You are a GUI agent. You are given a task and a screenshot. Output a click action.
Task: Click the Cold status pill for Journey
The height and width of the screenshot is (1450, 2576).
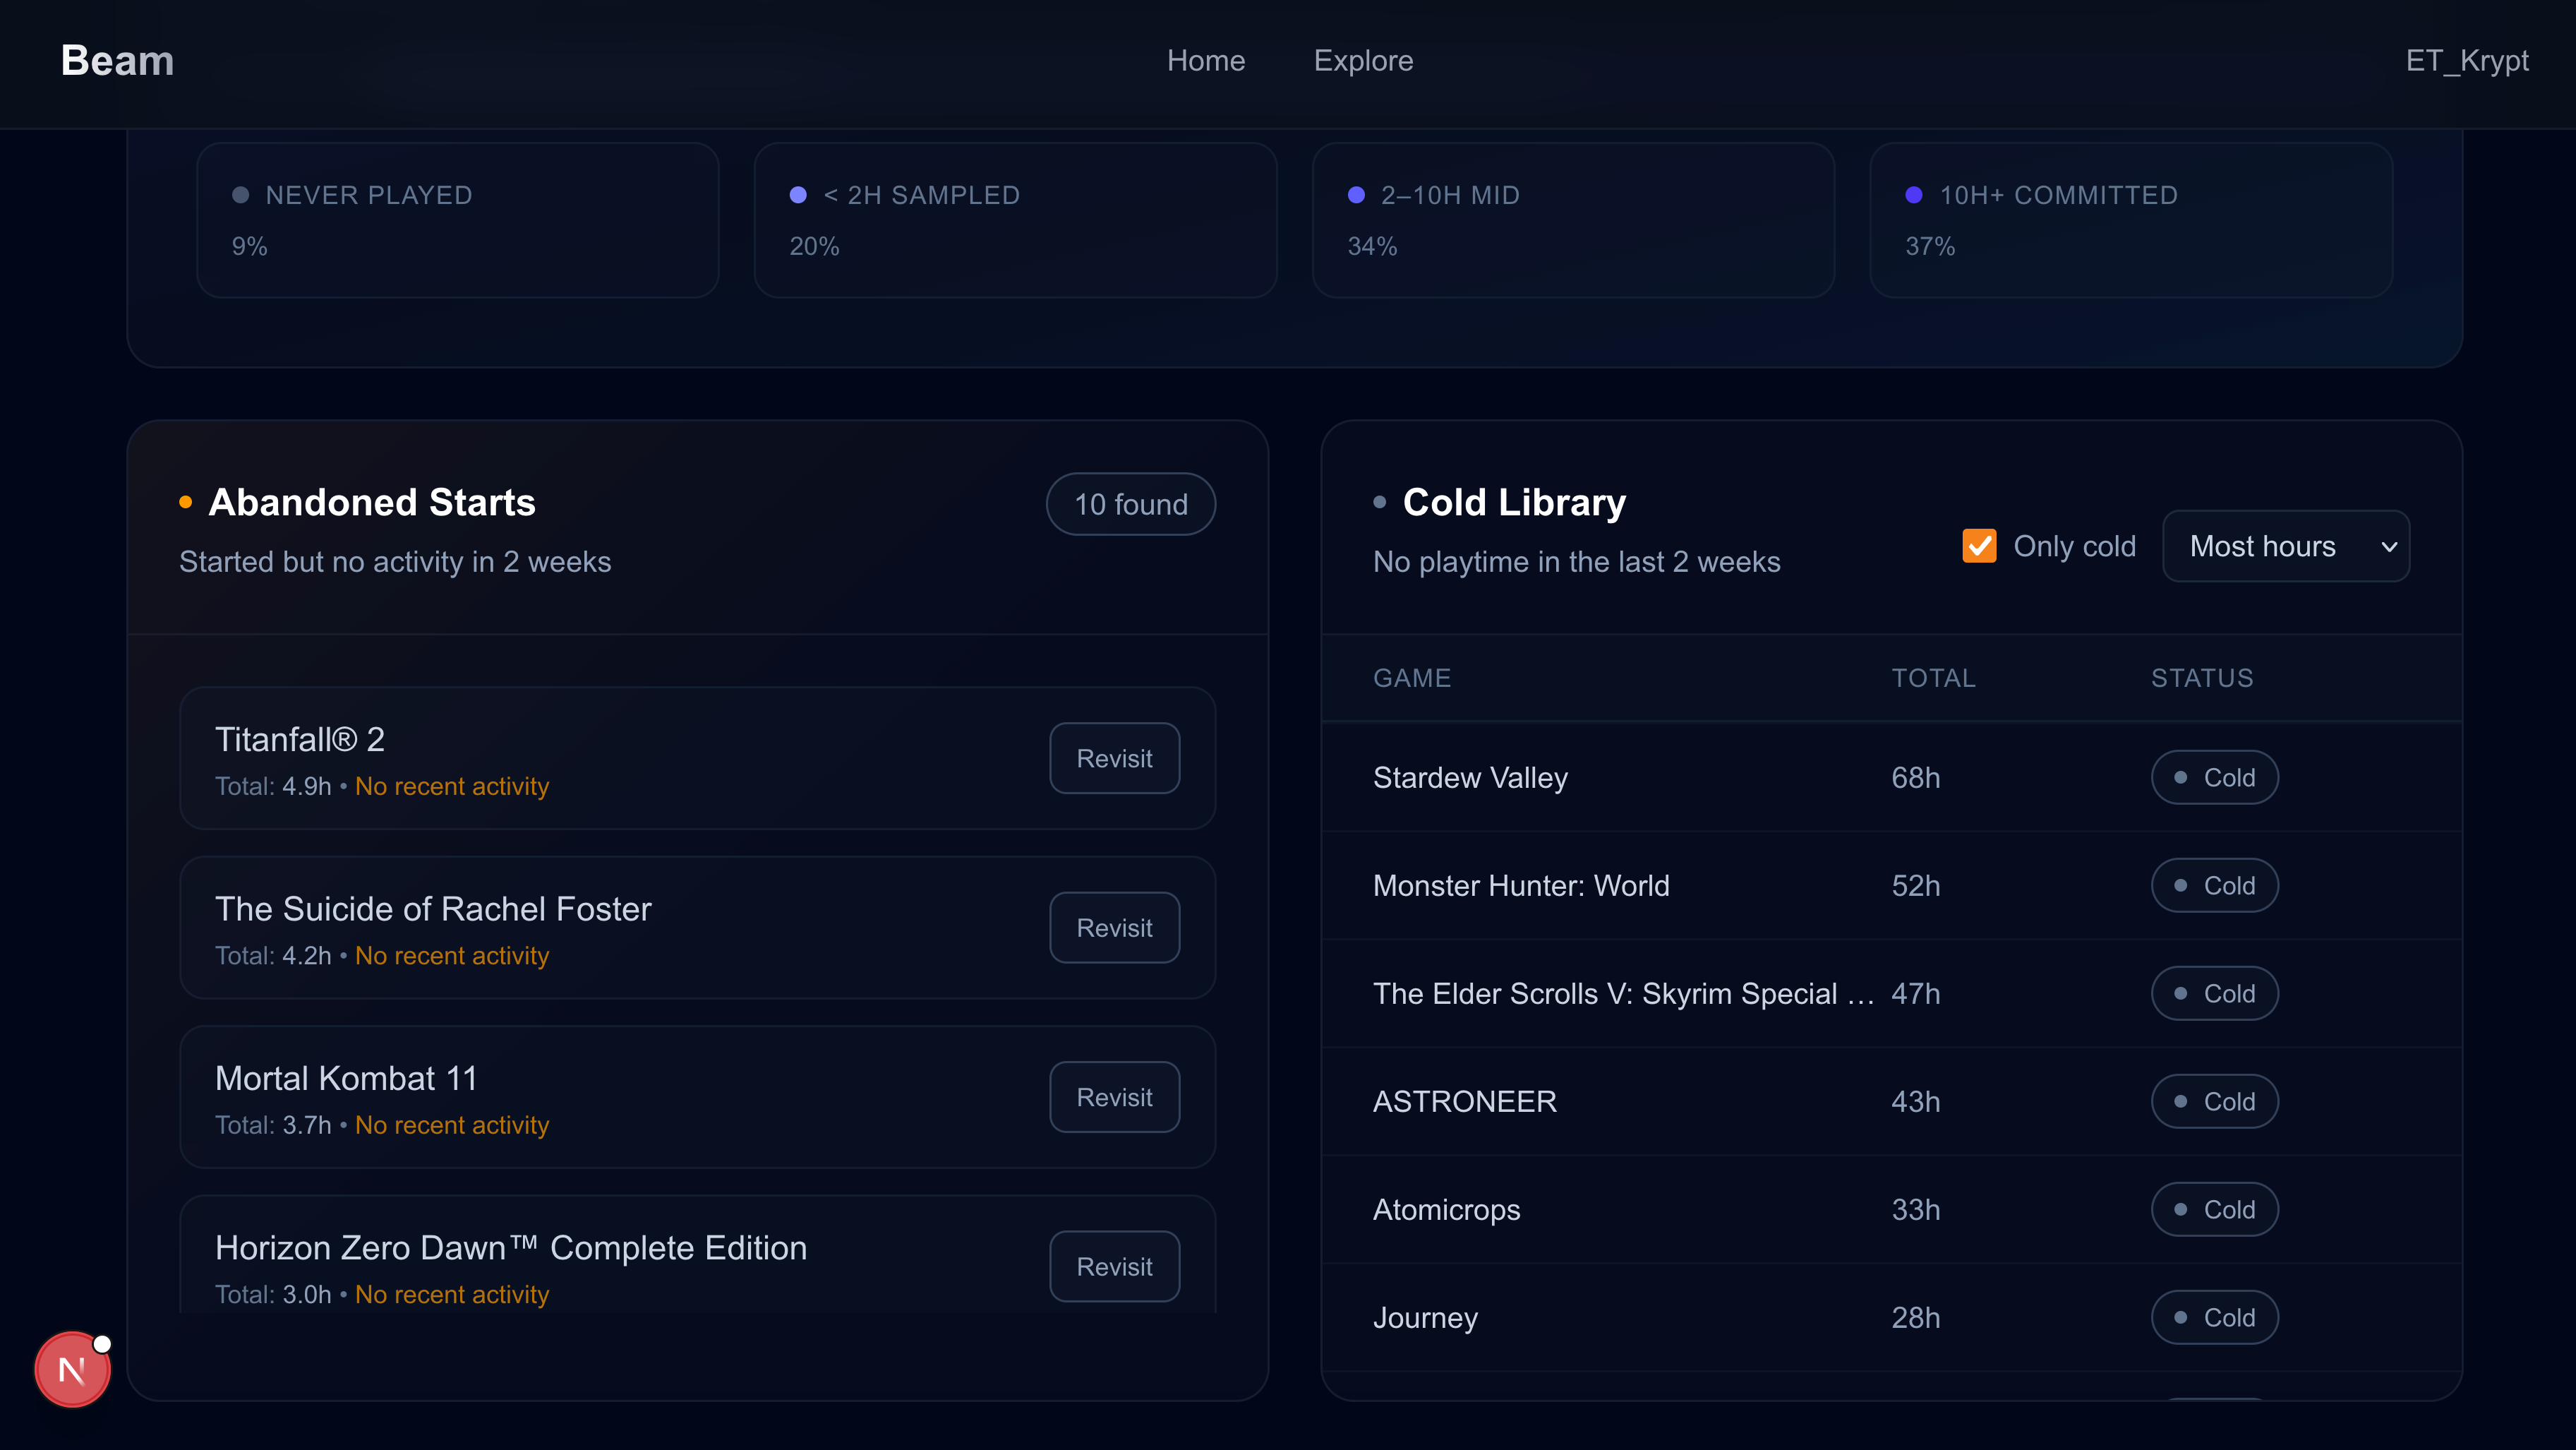(2214, 1317)
